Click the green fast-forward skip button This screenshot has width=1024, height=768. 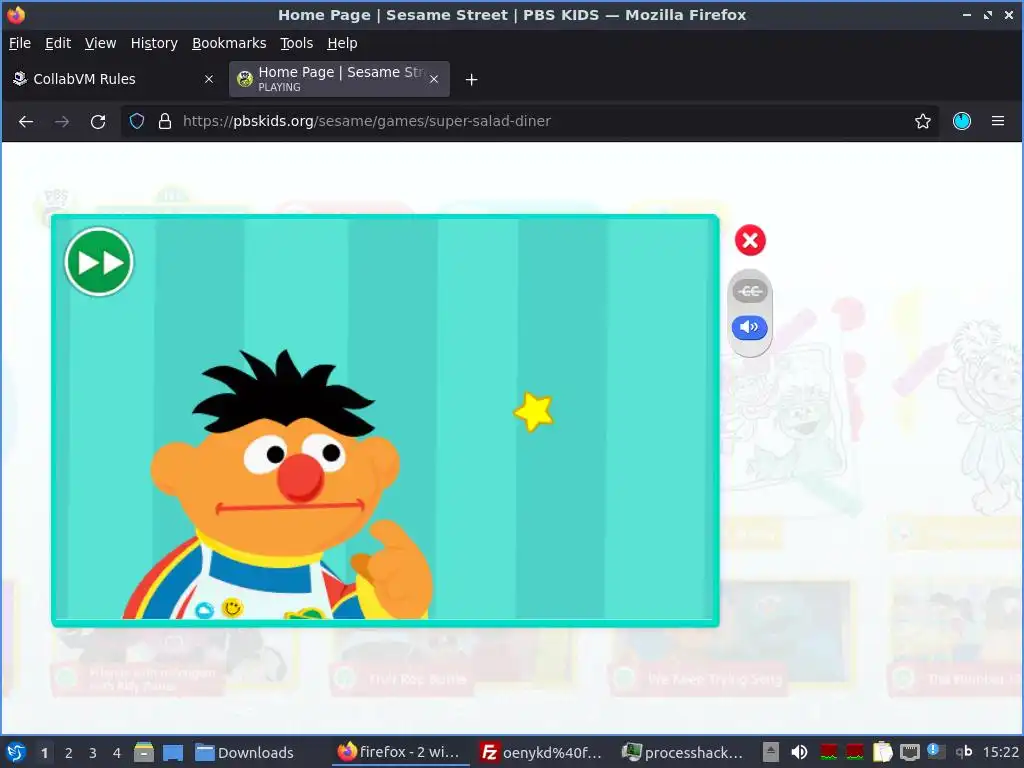coord(99,262)
